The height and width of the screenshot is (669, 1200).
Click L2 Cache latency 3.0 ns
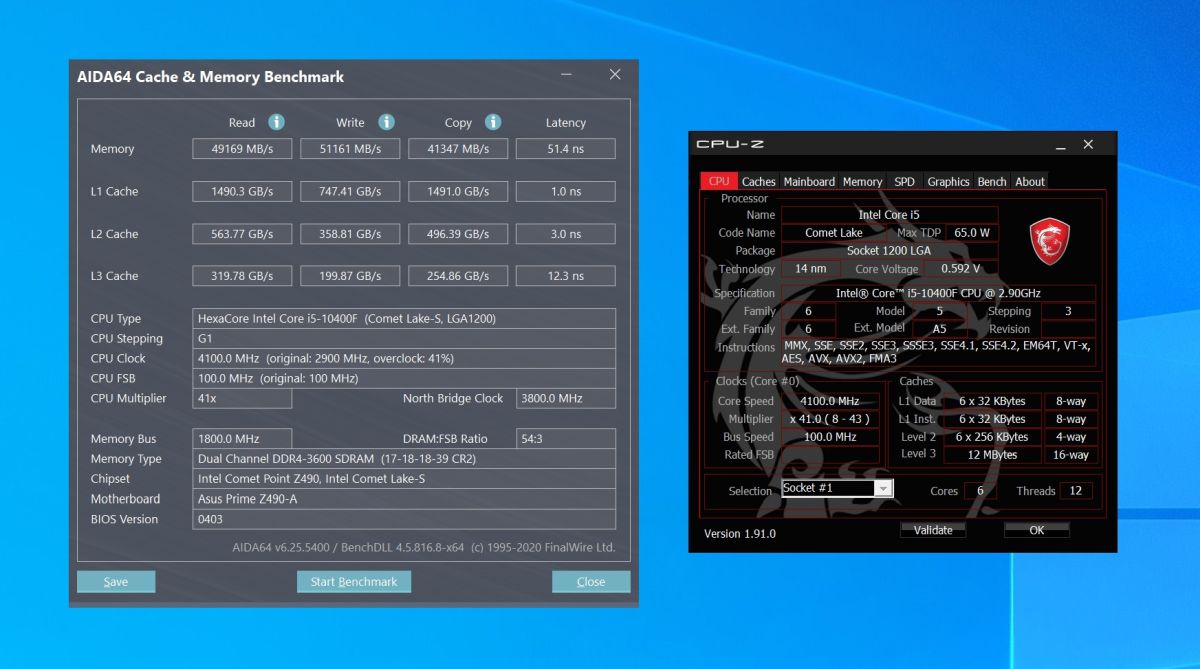566,234
